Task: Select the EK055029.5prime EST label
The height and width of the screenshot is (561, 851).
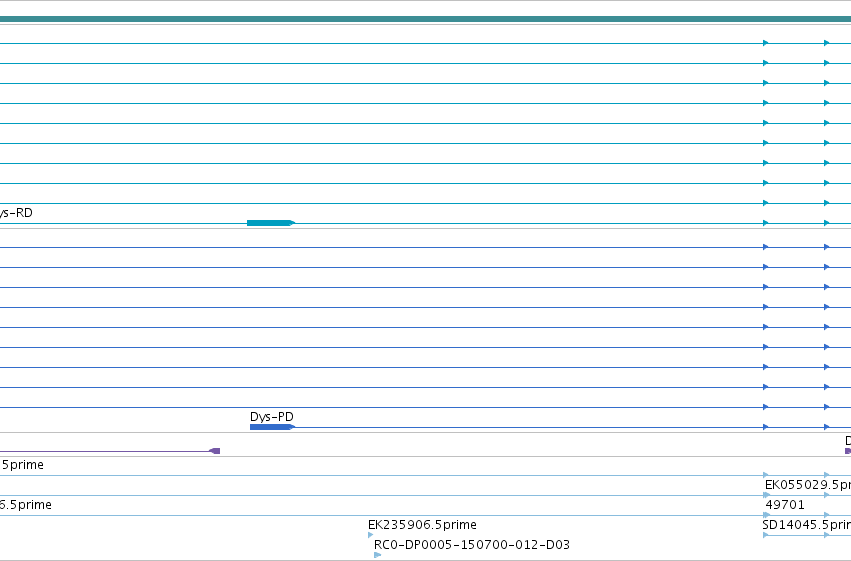Action: (x=808, y=484)
